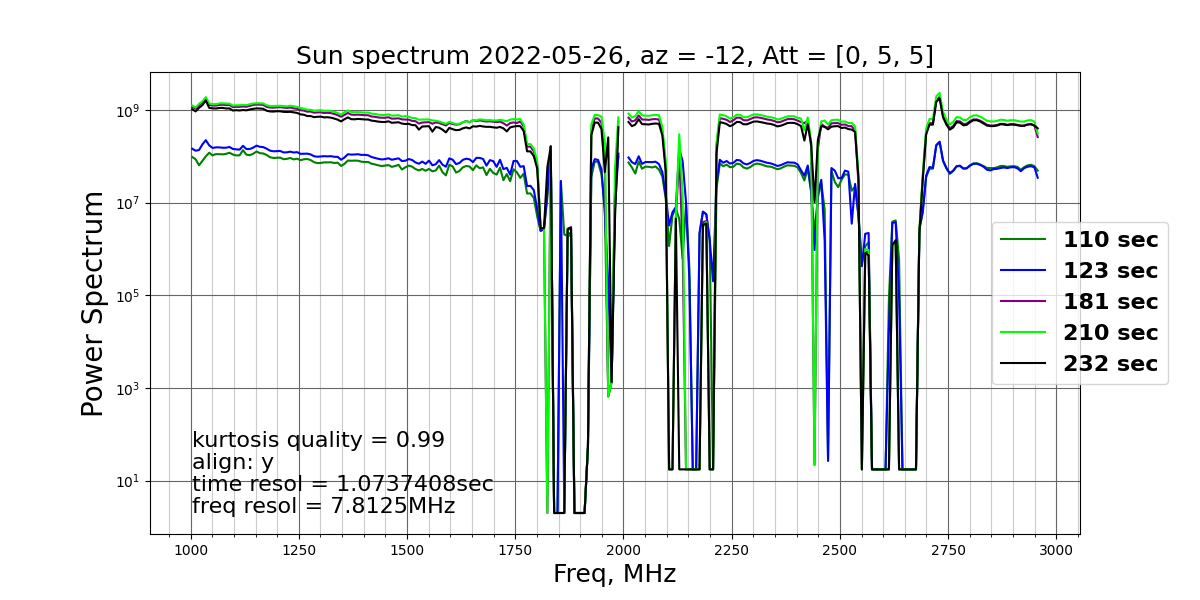The image size is (1200, 600).
Task: Select the '232 sec' legend label
Action: tap(1110, 364)
